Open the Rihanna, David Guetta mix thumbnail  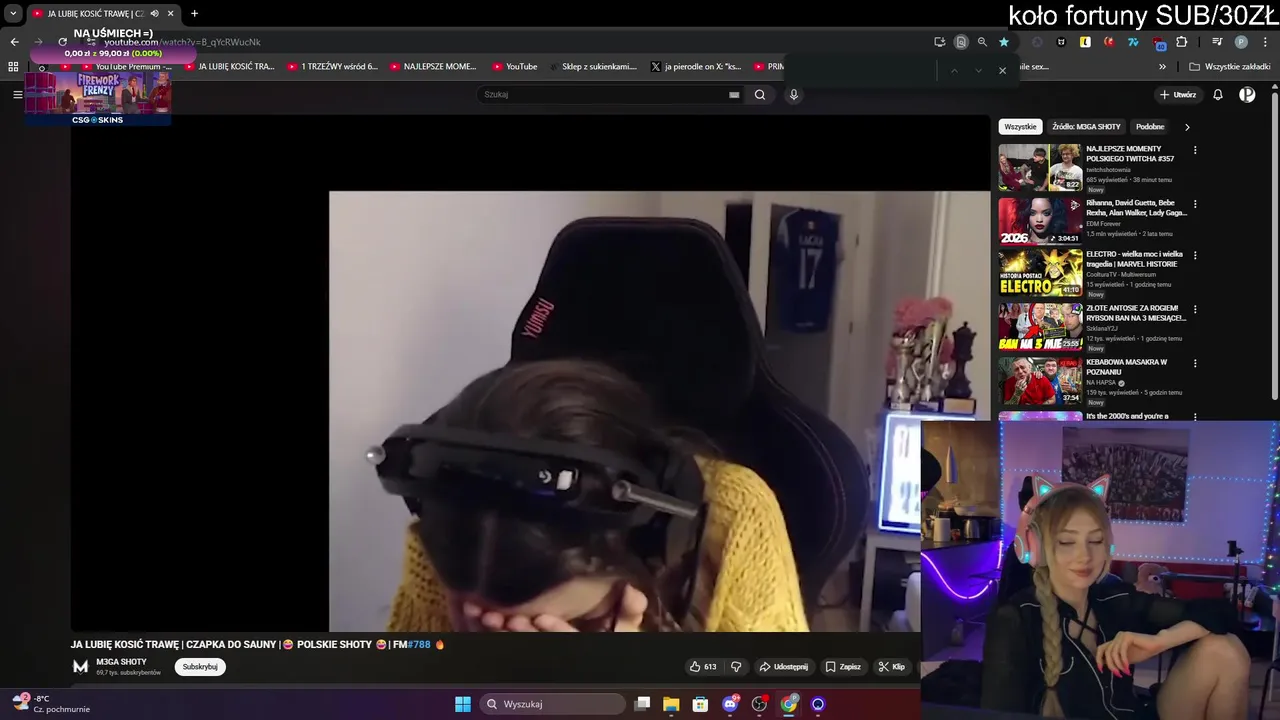pos(1040,221)
